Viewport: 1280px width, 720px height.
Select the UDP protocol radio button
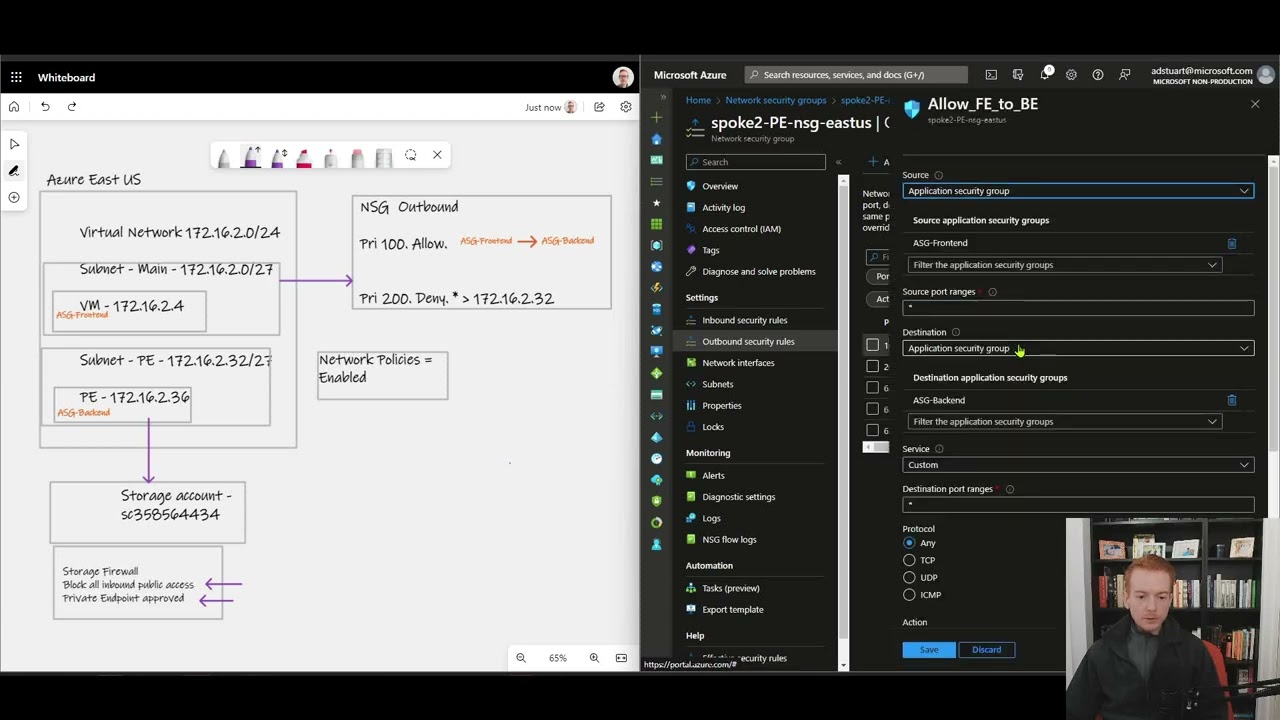tap(909, 577)
